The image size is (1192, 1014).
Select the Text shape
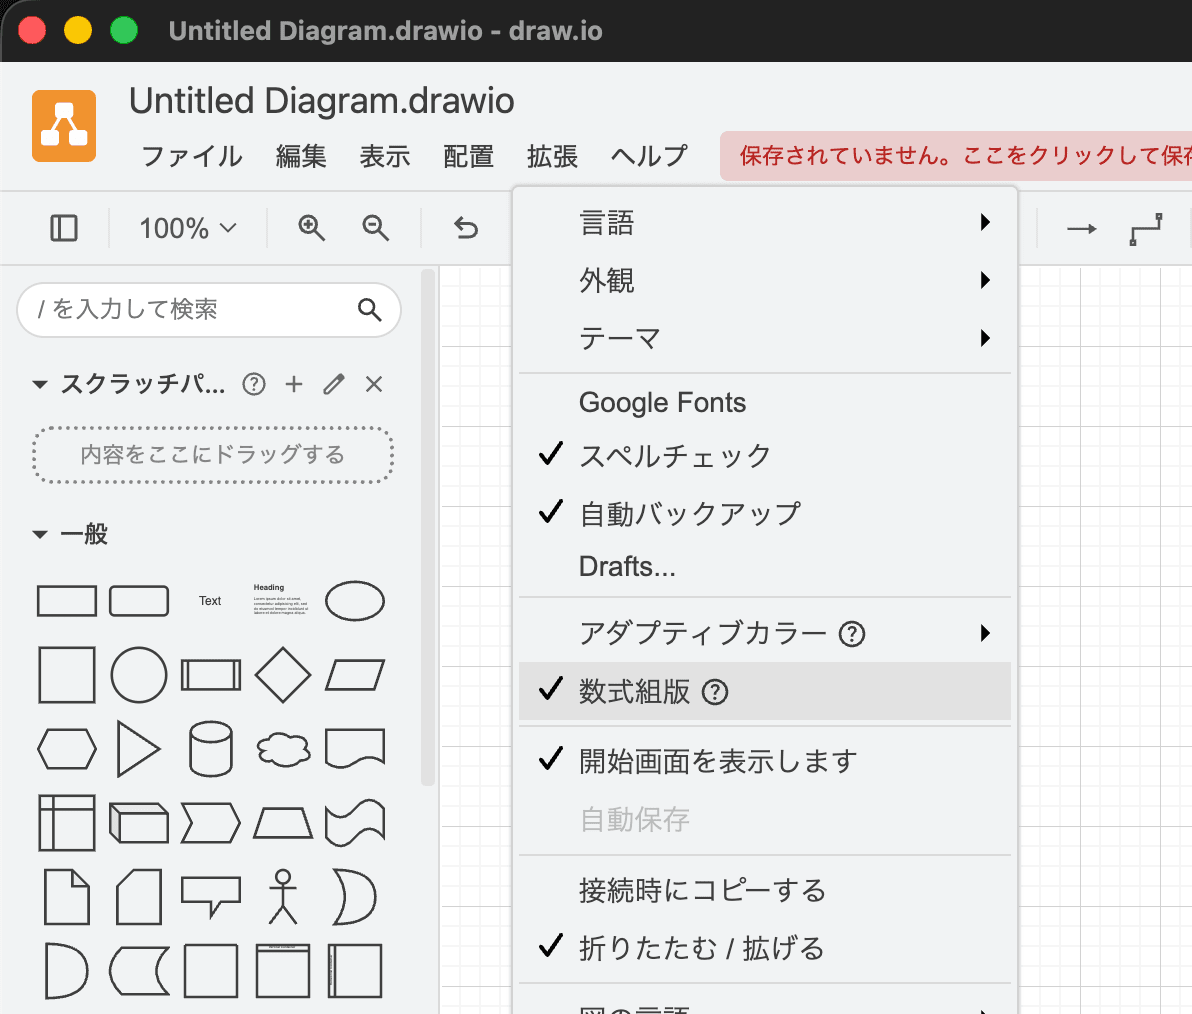(210, 601)
